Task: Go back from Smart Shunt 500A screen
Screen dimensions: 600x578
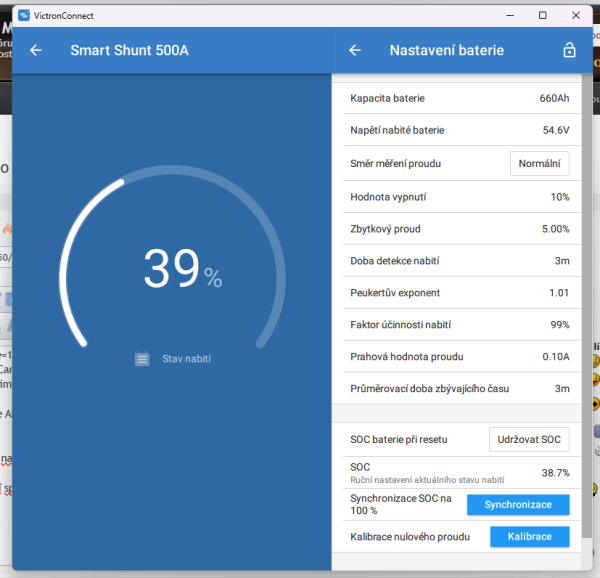Action: [36, 50]
